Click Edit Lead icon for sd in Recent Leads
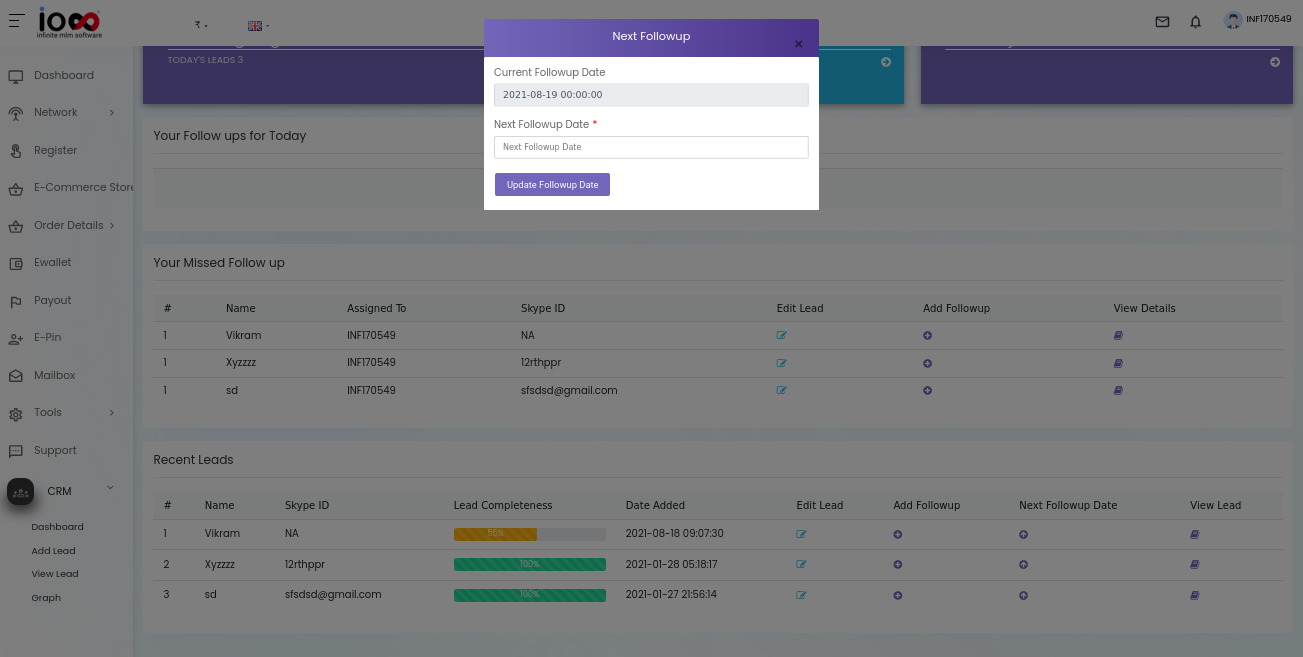The width and height of the screenshot is (1303, 657). (x=801, y=595)
